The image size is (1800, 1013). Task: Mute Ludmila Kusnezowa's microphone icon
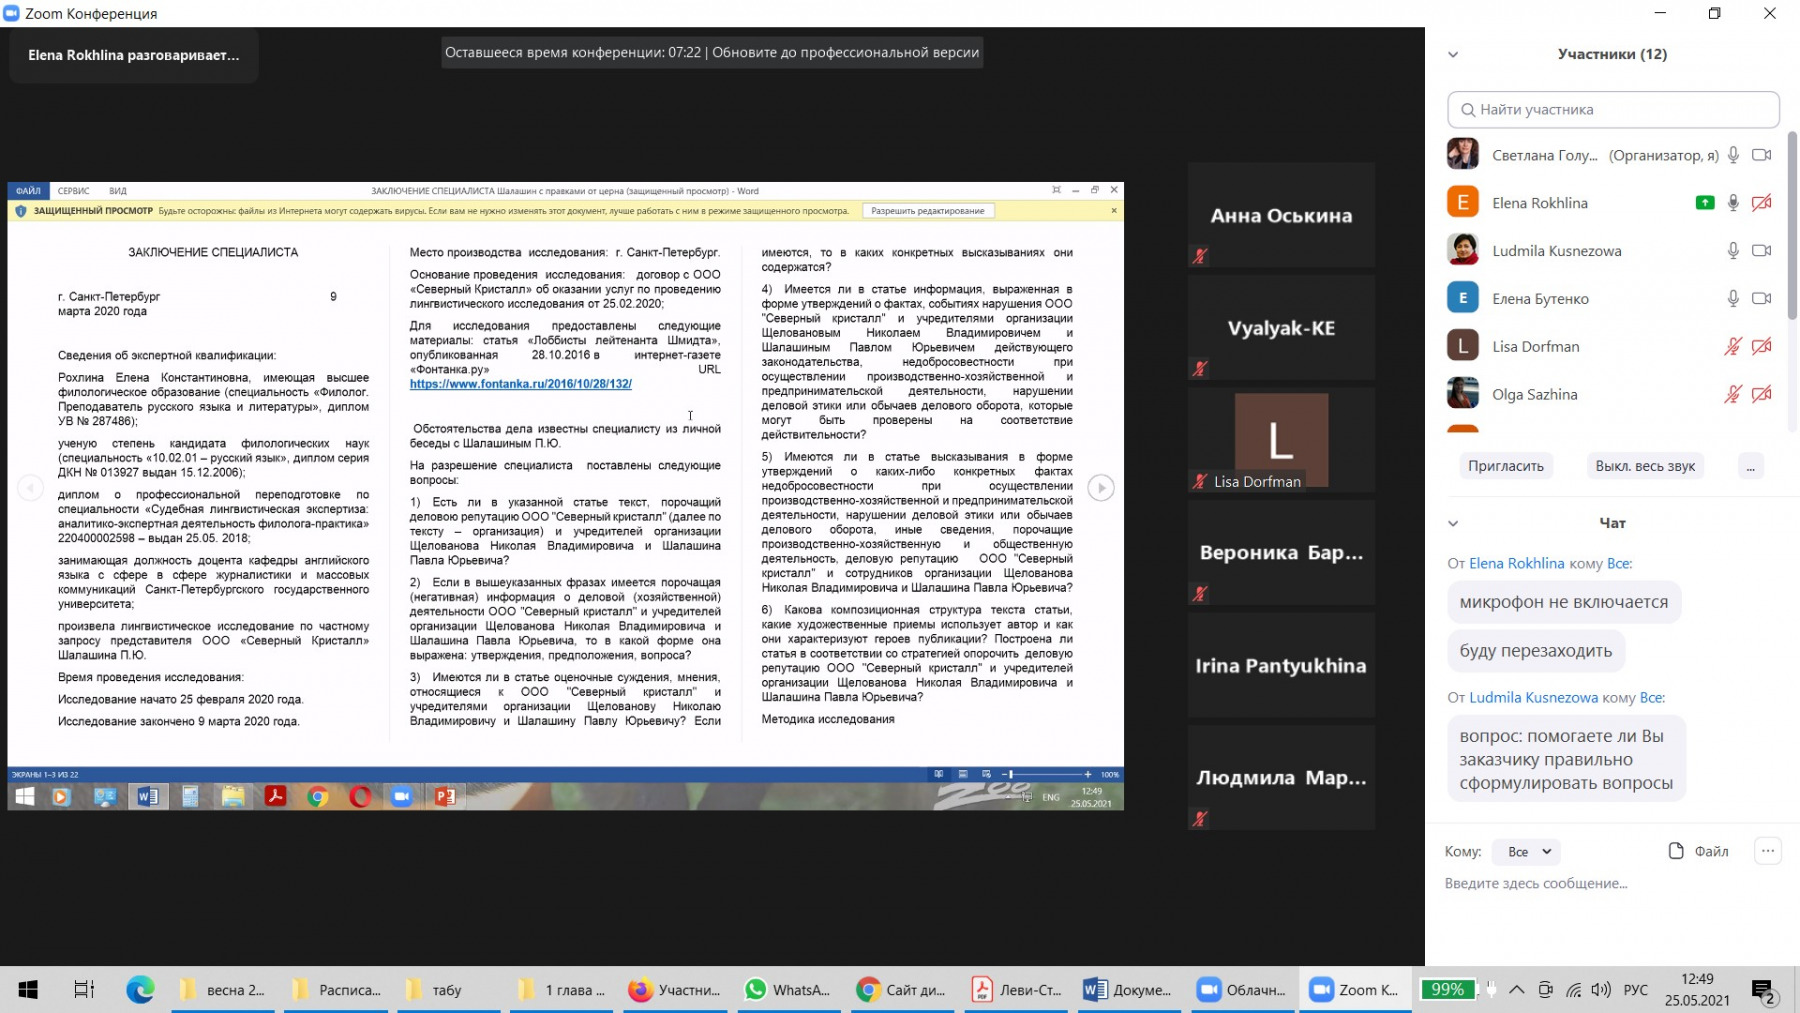(1733, 251)
